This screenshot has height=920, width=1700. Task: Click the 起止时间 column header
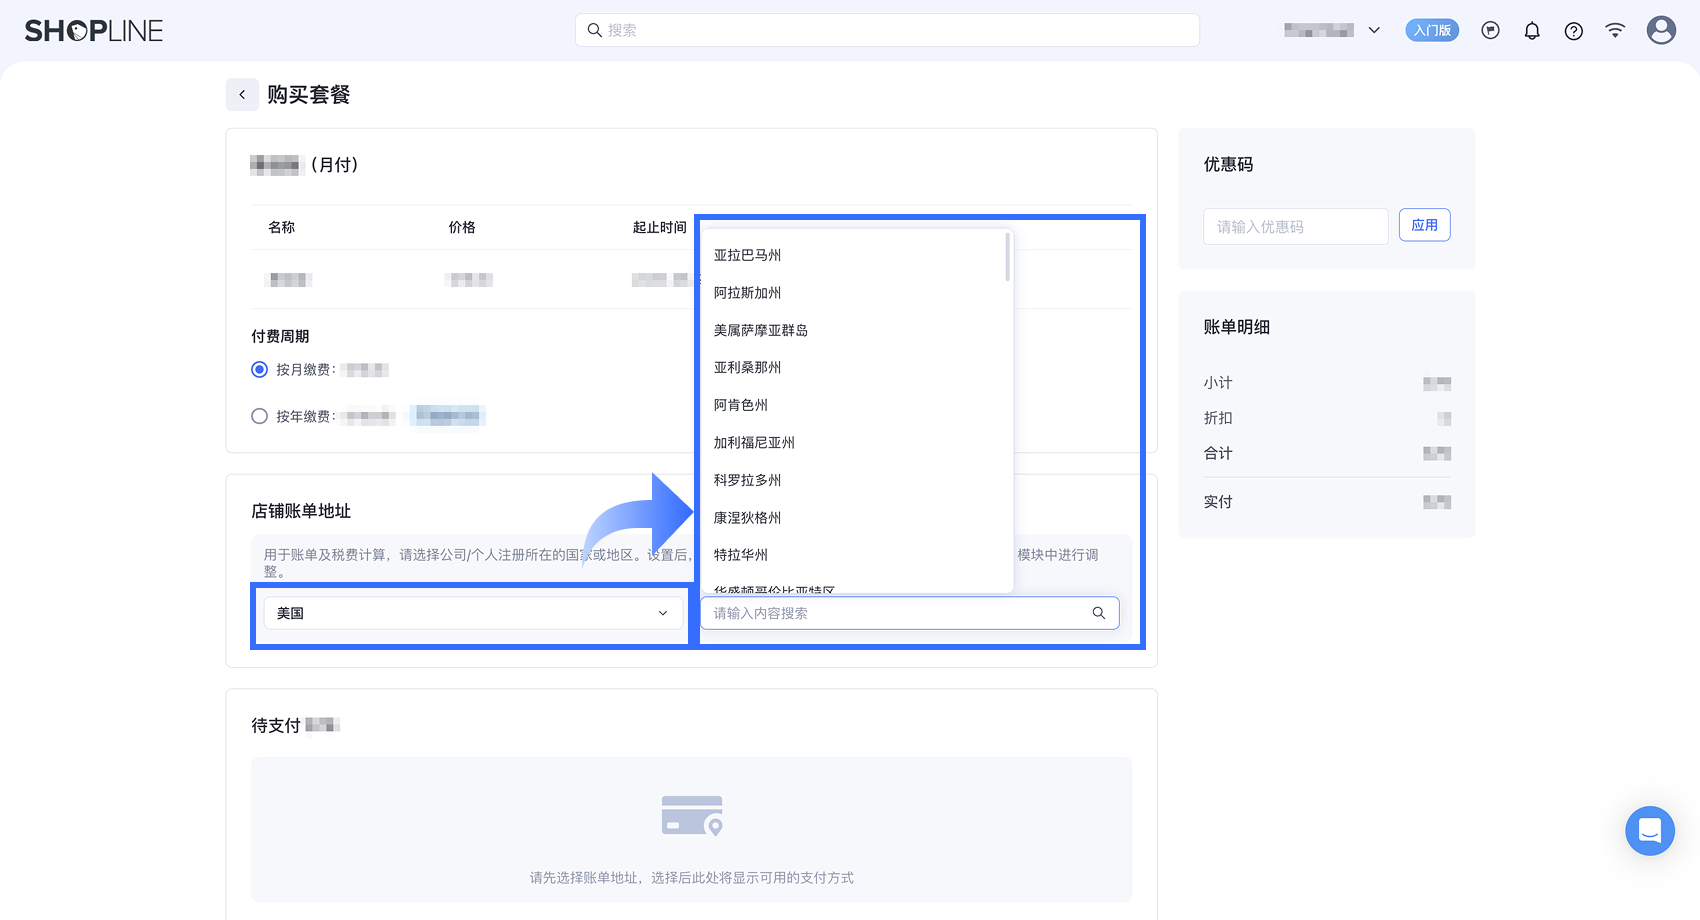coord(659,227)
